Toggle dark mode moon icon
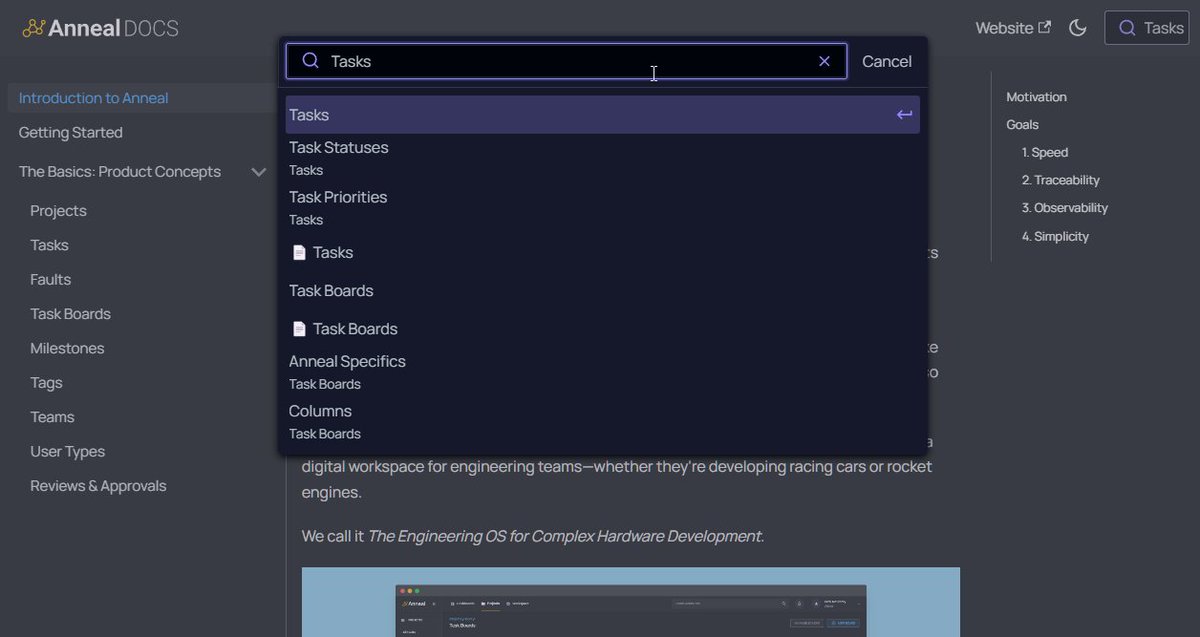This screenshot has width=1200, height=637. [1078, 28]
